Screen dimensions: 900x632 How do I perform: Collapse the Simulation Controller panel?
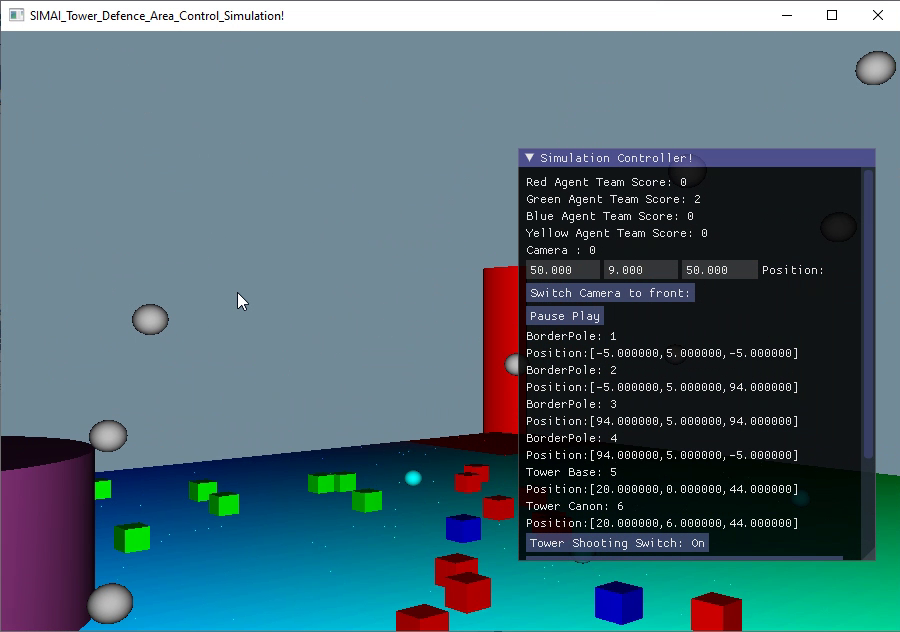point(529,157)
